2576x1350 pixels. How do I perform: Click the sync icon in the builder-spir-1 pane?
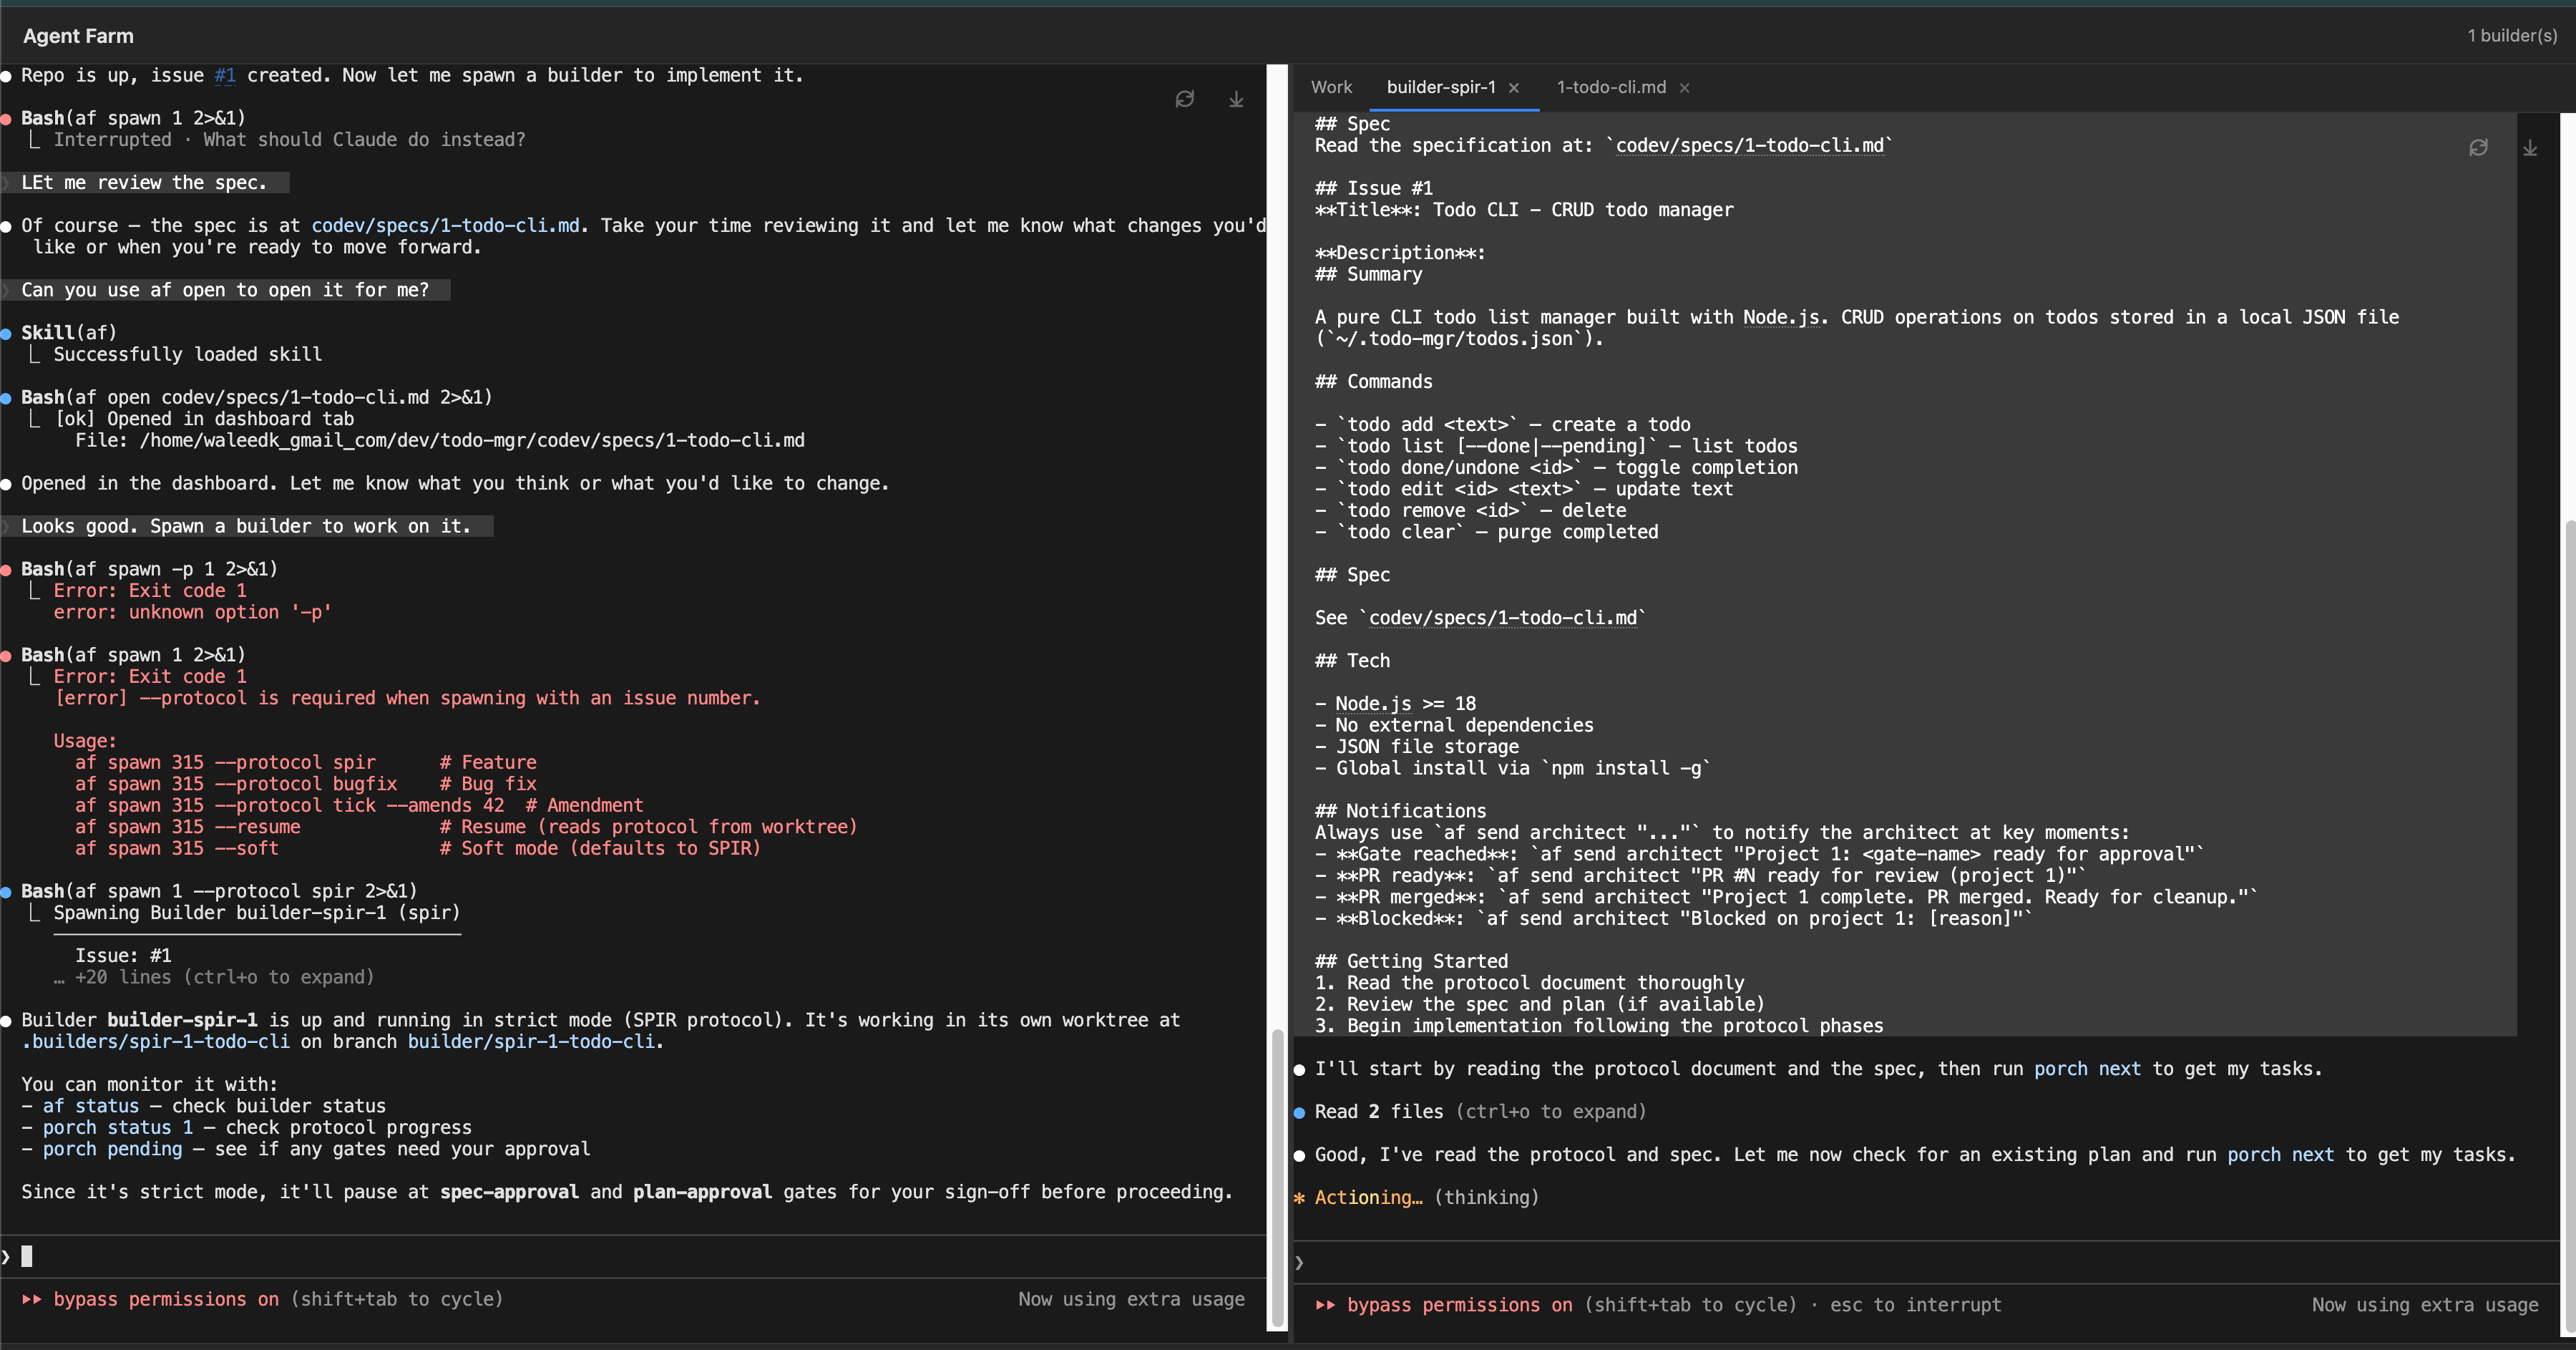(2479, 147)
